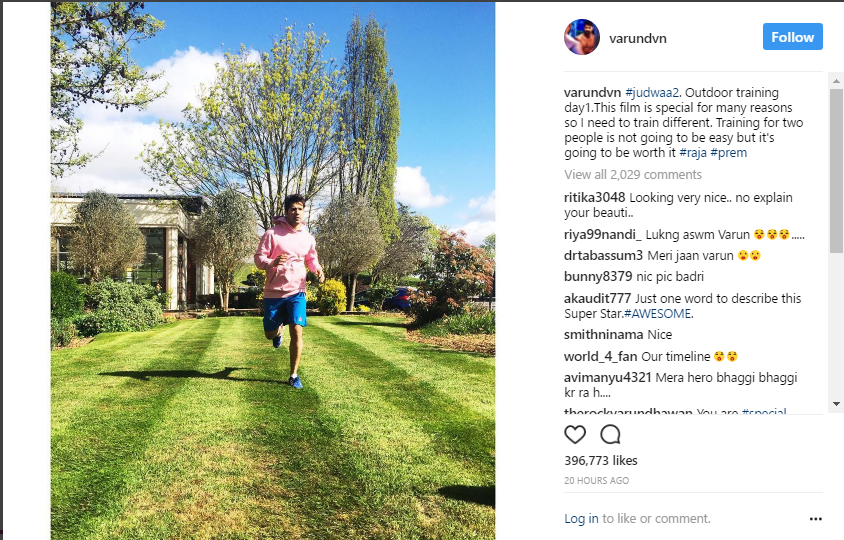Follow the varundvn account

coord(792,37)
